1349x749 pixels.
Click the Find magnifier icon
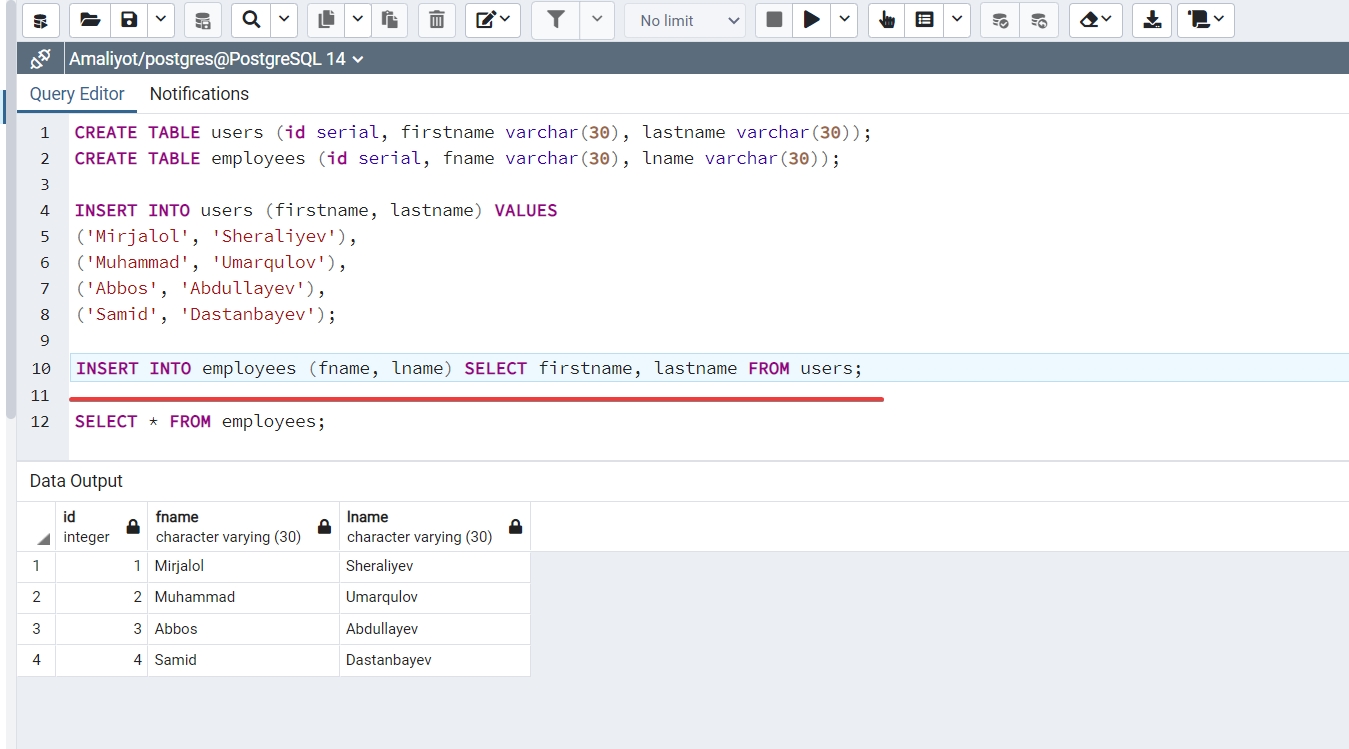(x=251, y=20)
